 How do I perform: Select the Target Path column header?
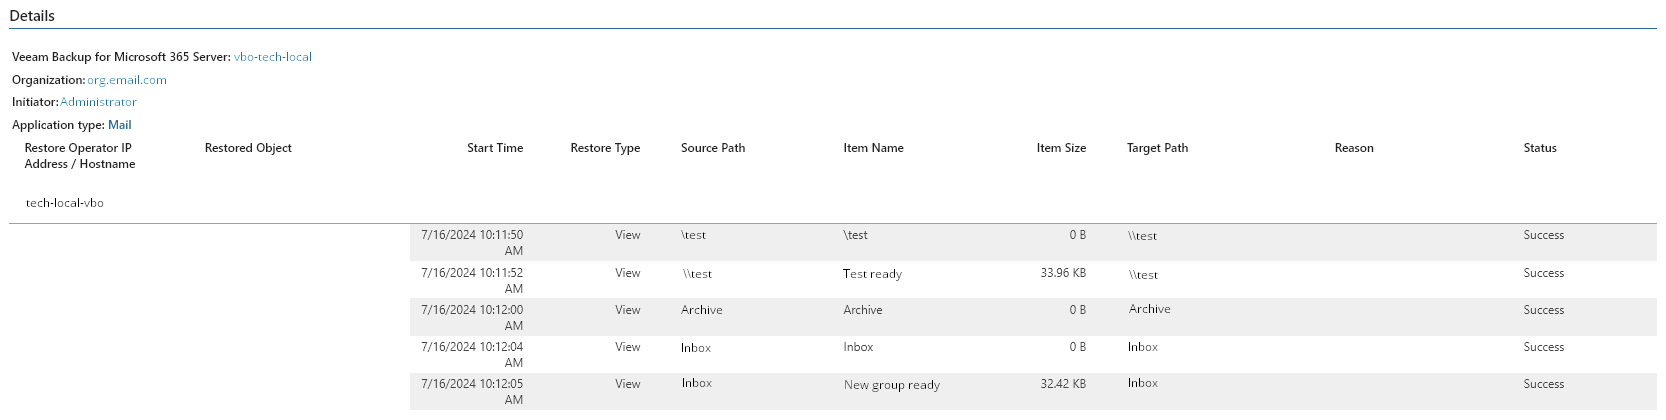pos(1157,148)
